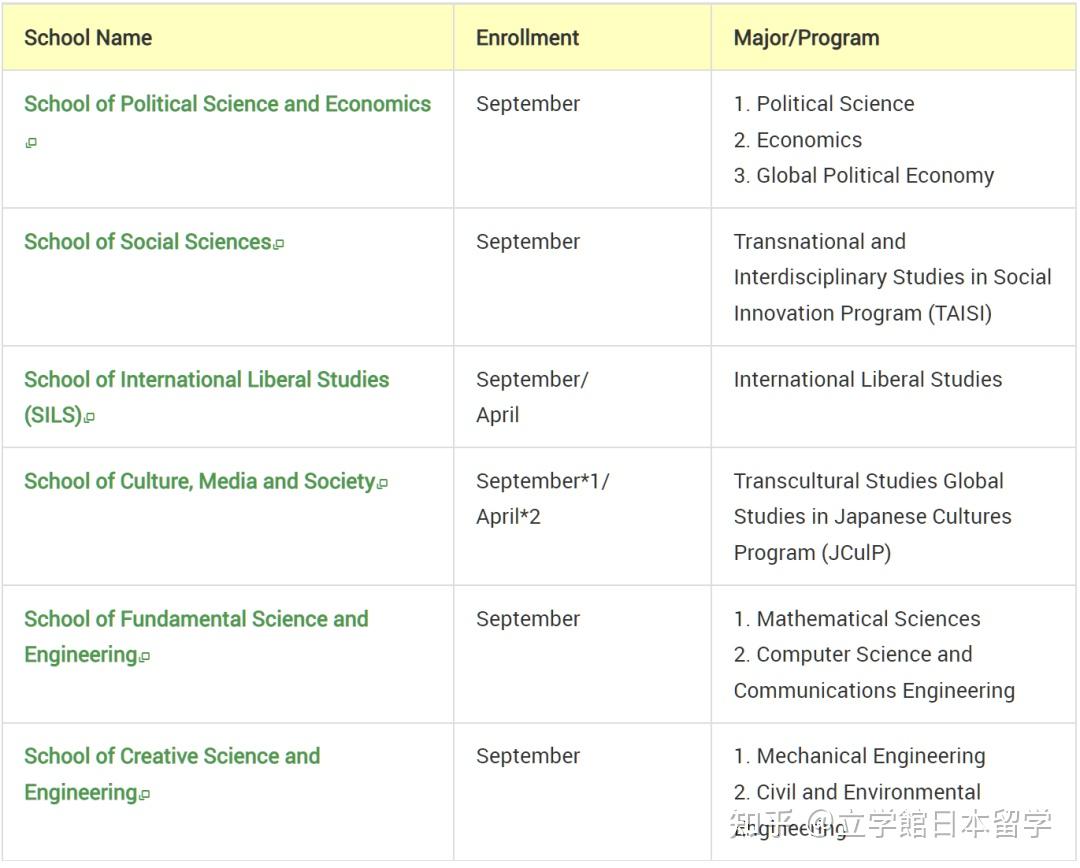Open School of International Liberal Studies link
The image size is (1080, 868).
[207, 397]
